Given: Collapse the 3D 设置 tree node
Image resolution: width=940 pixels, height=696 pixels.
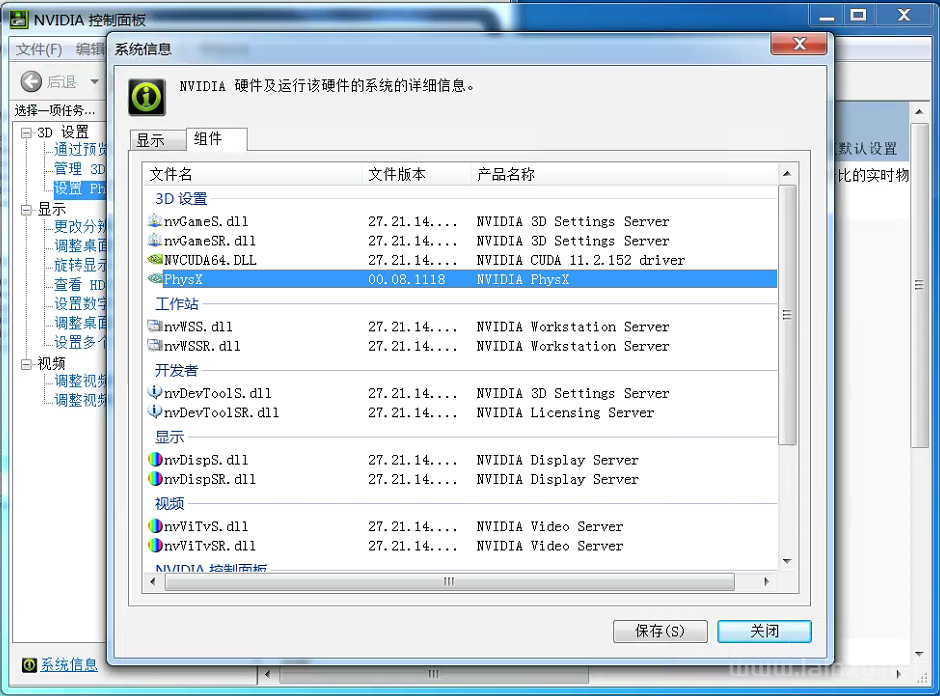Looking at the screenshot, I should [26, 132].
